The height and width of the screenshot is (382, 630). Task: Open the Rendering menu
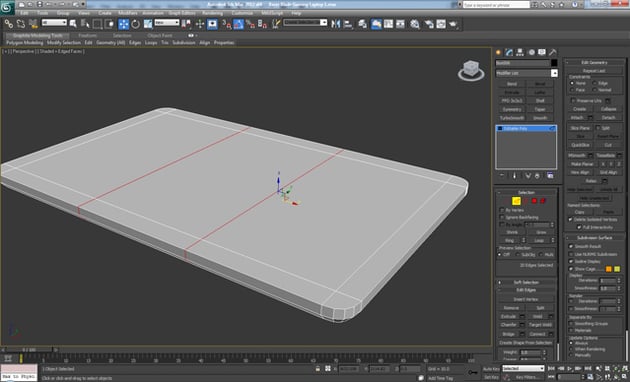coord(213,13)
